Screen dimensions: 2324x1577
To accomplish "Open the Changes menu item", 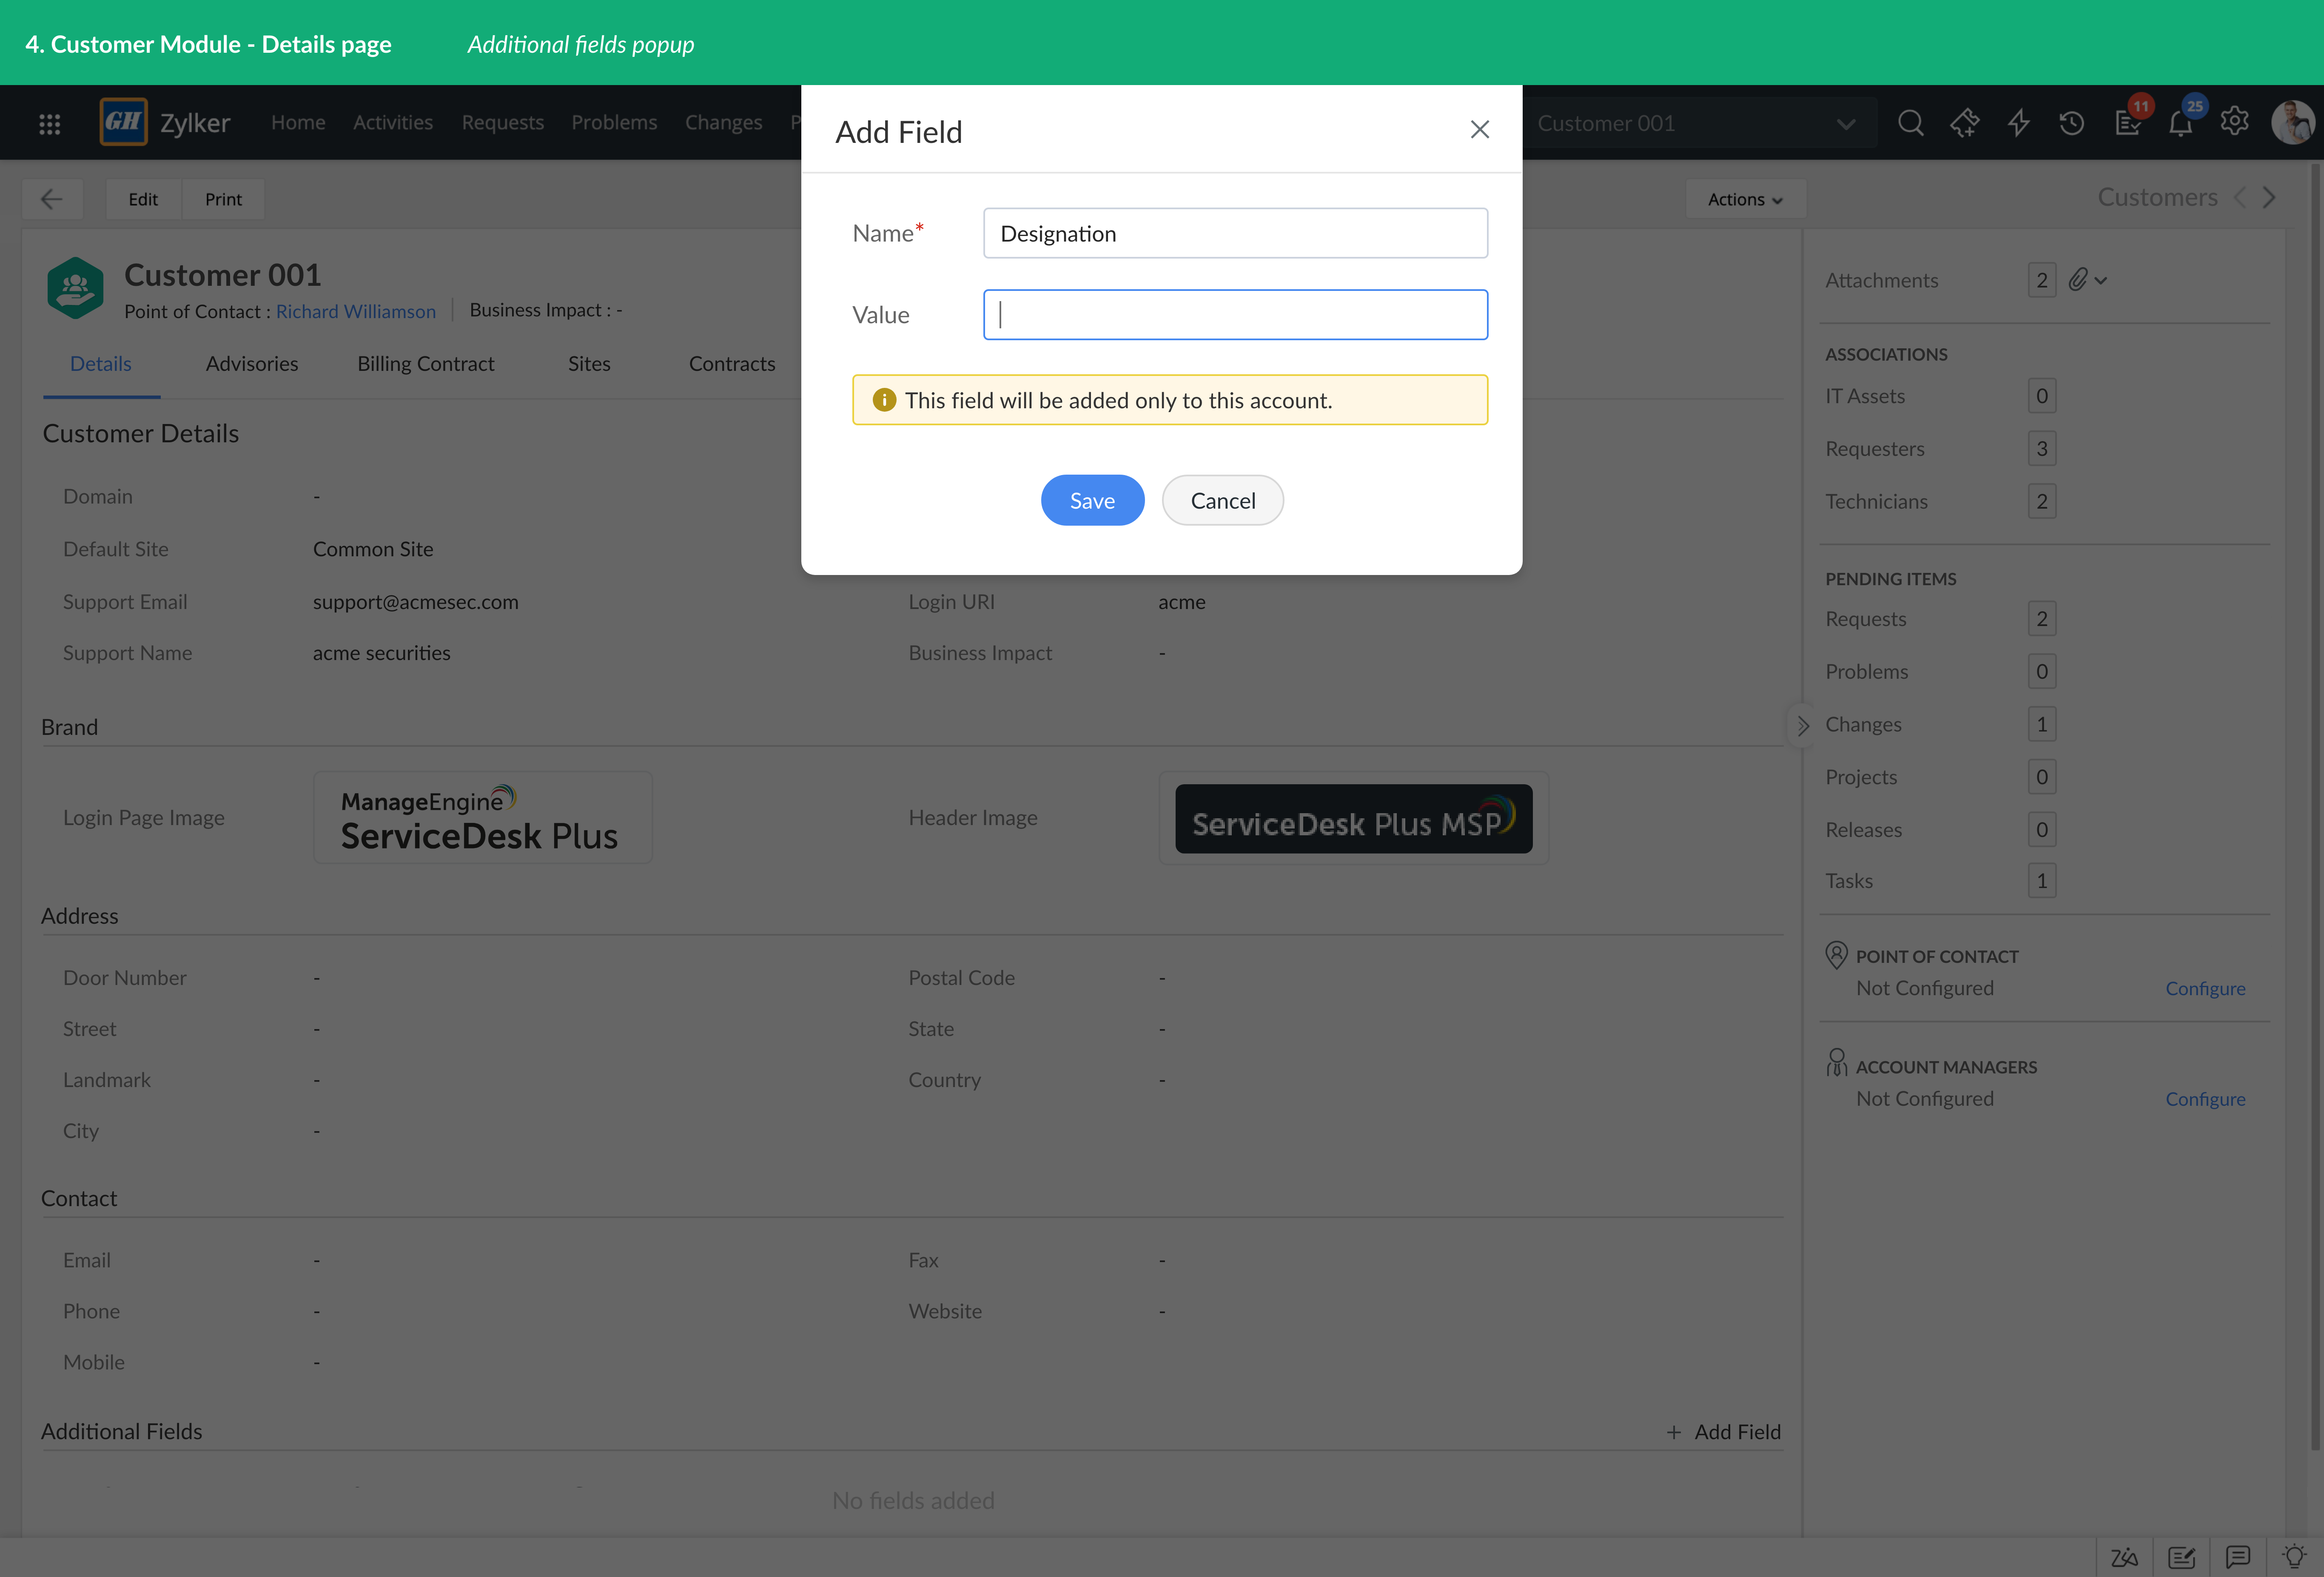I will (x=723, y=122).
